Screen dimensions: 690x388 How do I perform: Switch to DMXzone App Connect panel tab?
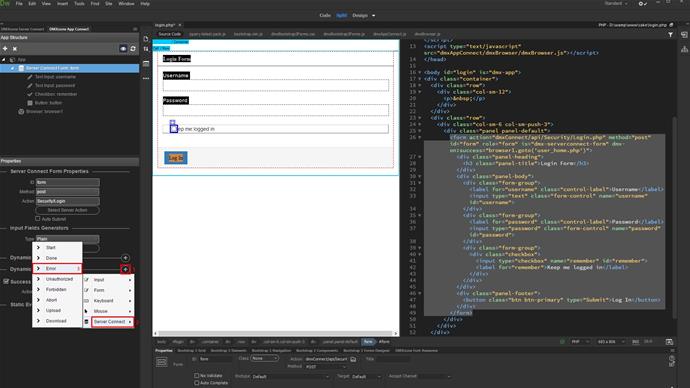tap(69, 29)
